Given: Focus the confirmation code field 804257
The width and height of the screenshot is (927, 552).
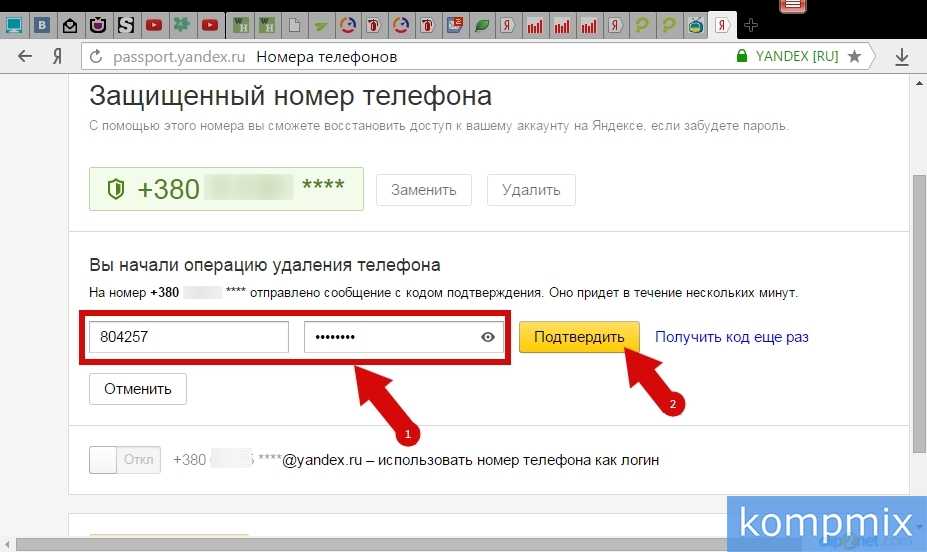Looking at the screenshot, I should click(189, 337).
